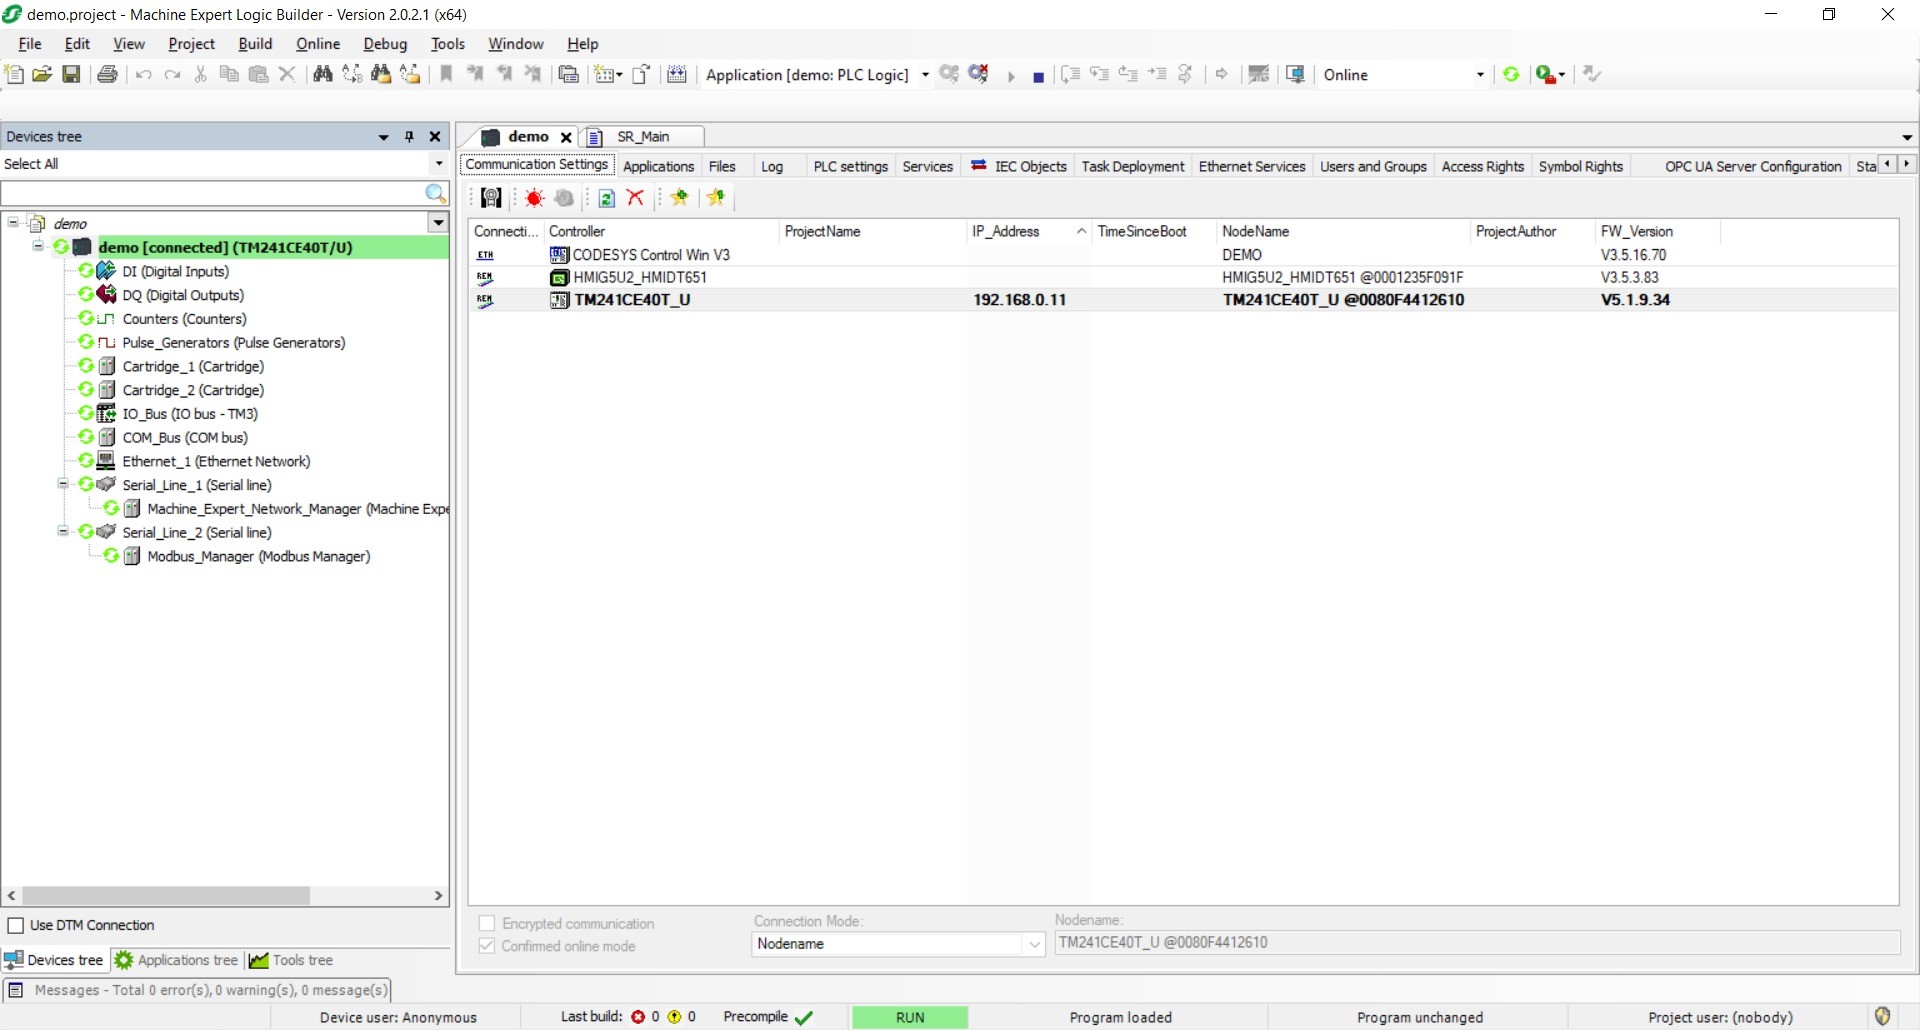Viewport: 1921px width, 1030px height.
Task: Switch to the Tools tree panel tab
Action: tap(292, 960)
